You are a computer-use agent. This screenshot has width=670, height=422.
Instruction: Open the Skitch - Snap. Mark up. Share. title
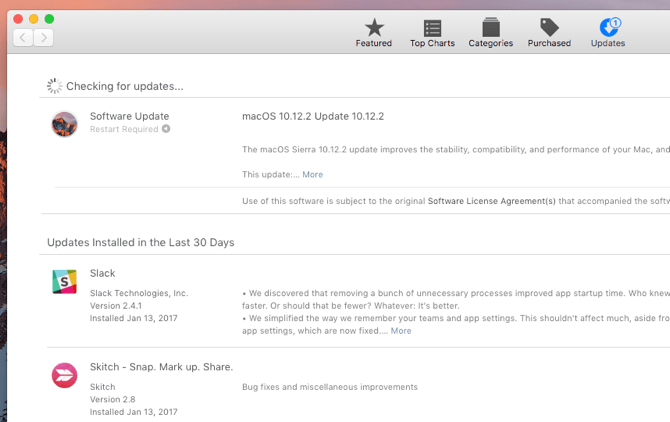pos(161,367)
